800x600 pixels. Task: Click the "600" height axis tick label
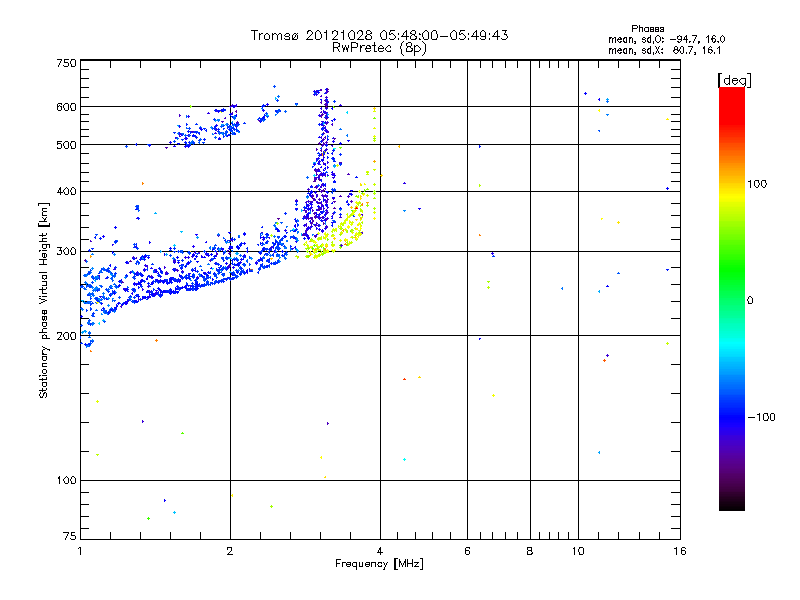pyautogui.click(x=66, y=107)
